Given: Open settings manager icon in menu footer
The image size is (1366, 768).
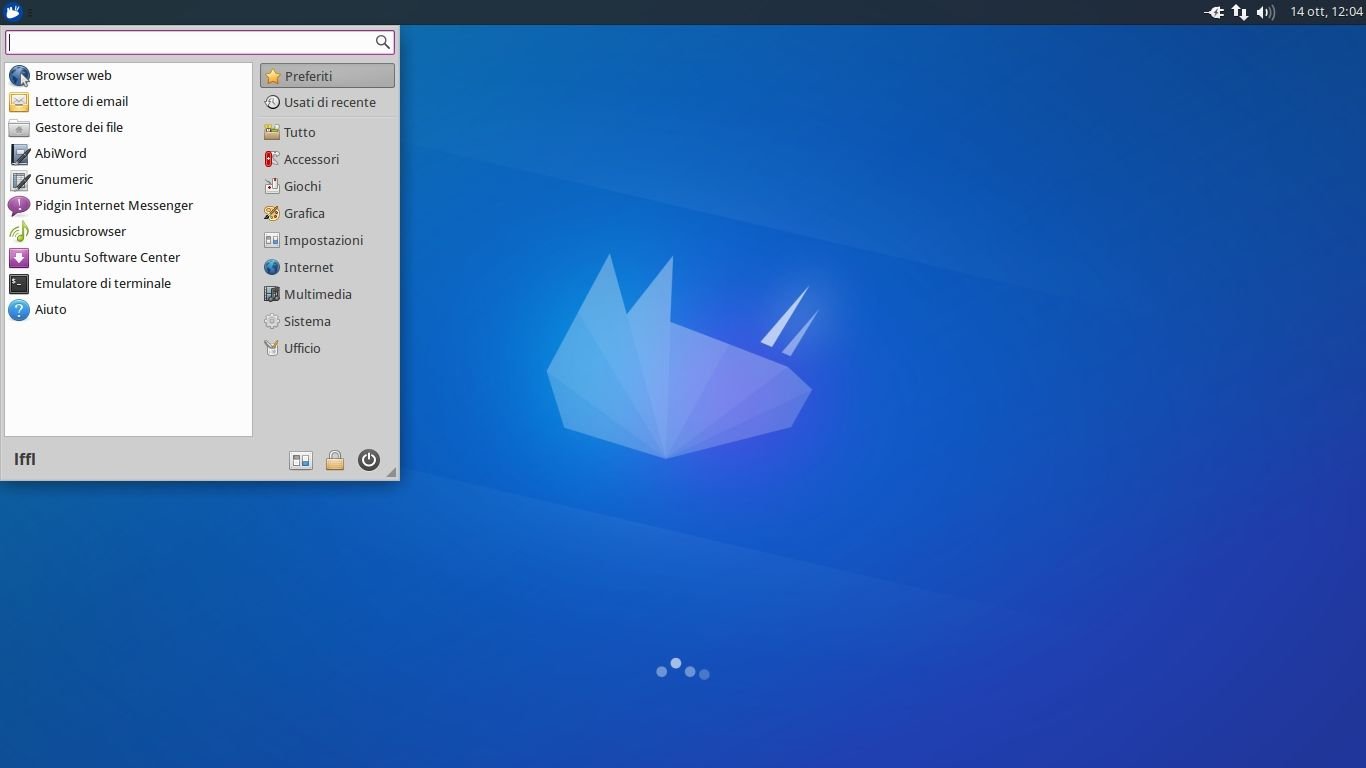Looking at the screenshot, I should click(301, 460).
